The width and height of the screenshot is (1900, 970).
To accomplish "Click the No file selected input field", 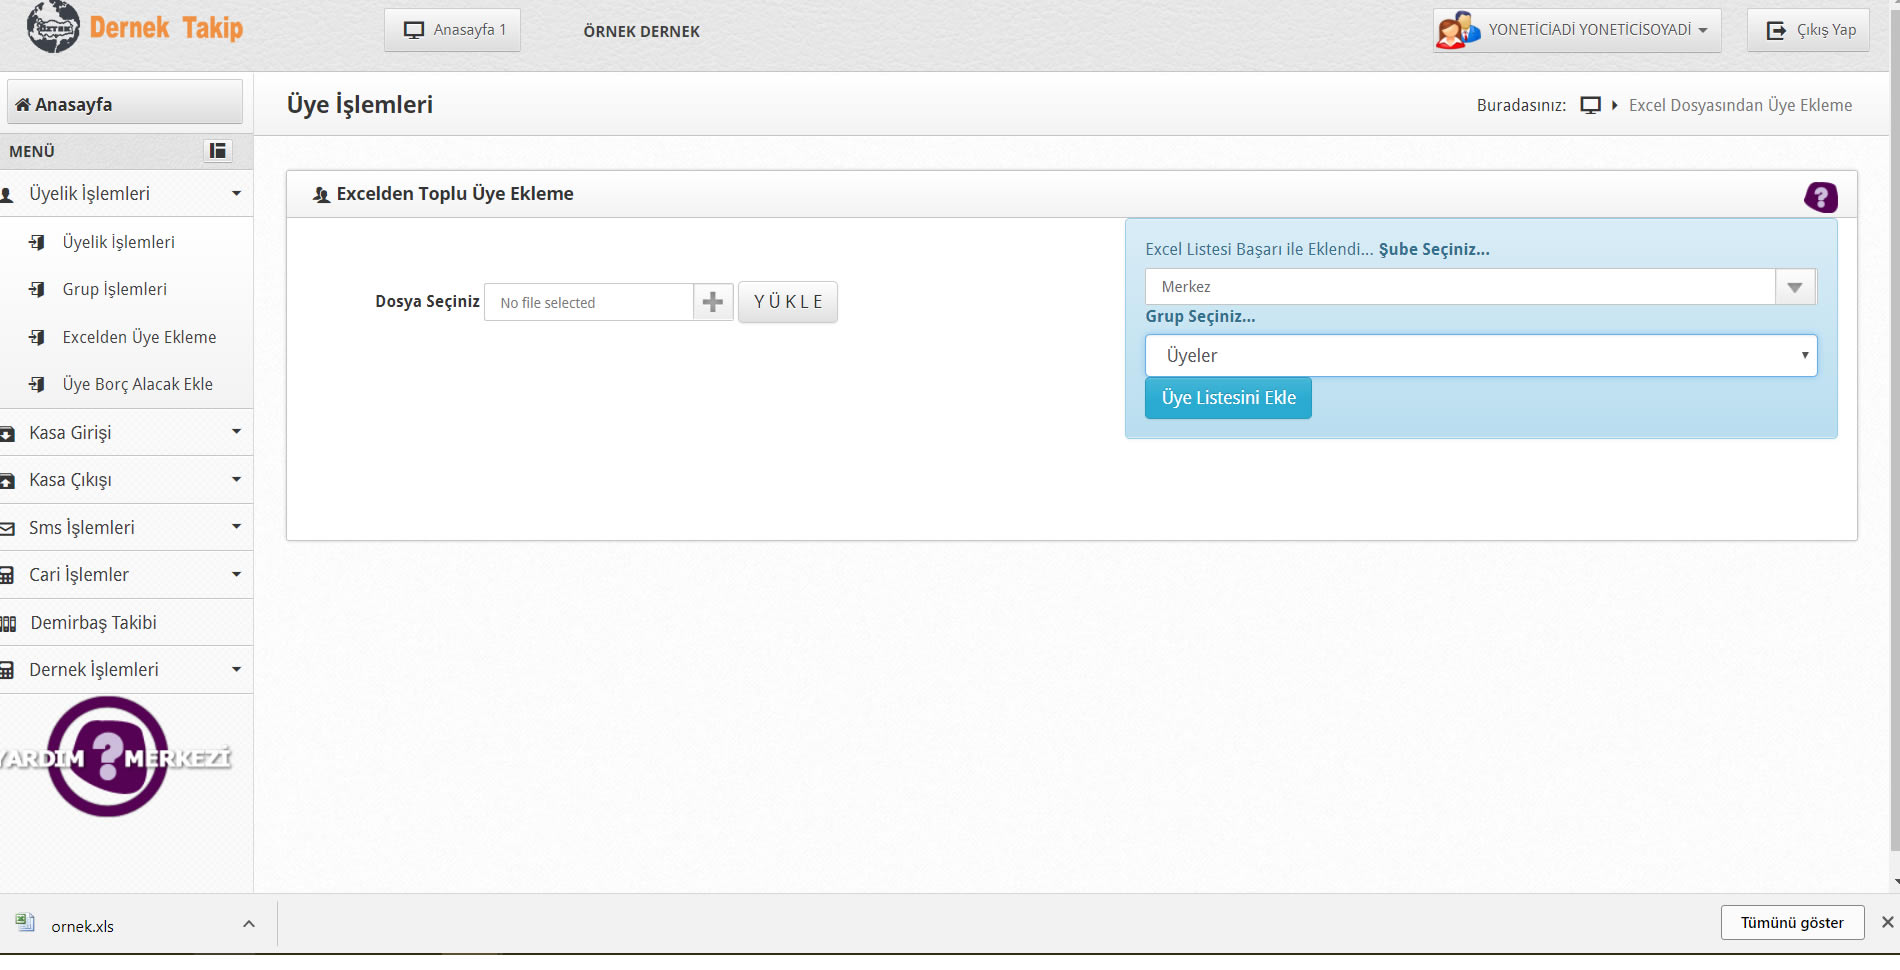I will pyautogui.click(x=589, y=302).
